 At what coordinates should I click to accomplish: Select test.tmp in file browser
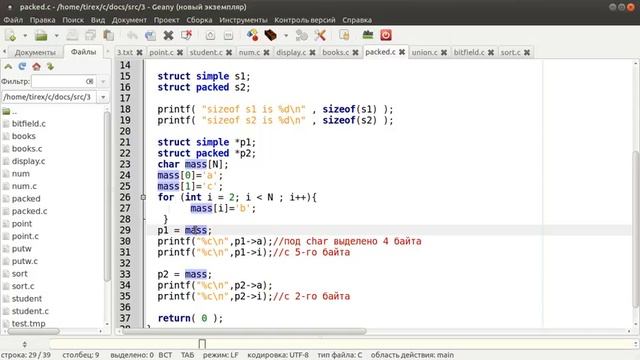(29, 324)
